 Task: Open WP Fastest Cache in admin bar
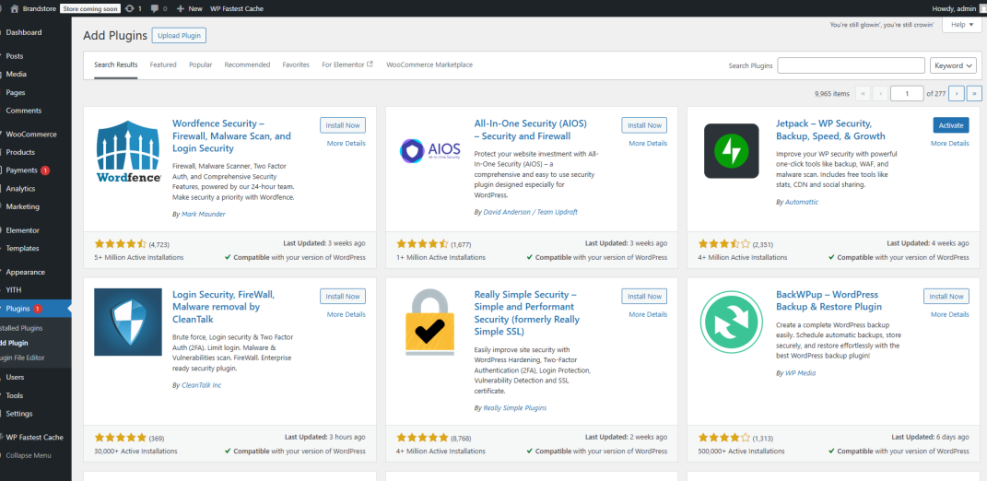point(237,9)
